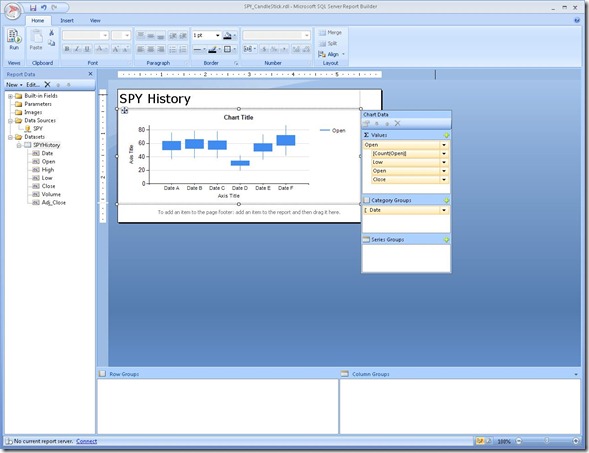Open the Date category group dropdown
Screen dimensions: 589x453
[444, 210]
